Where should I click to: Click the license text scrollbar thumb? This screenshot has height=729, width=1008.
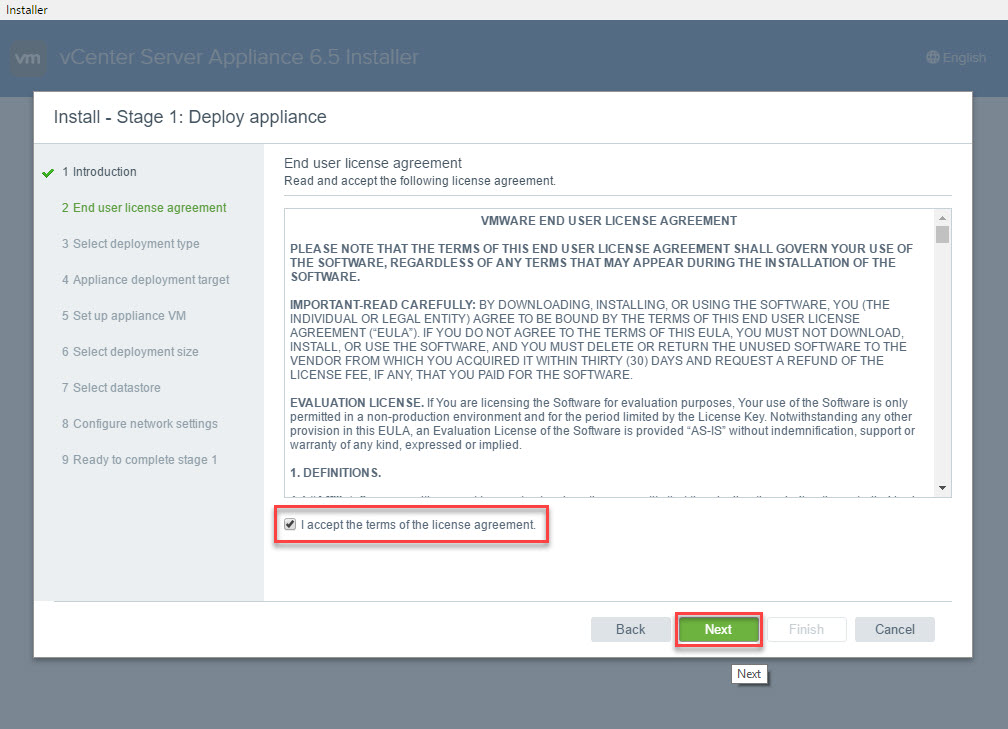coord(942,235)
